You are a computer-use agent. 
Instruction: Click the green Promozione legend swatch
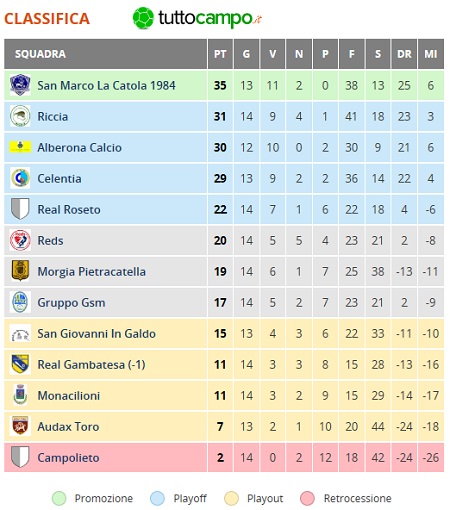59,499
